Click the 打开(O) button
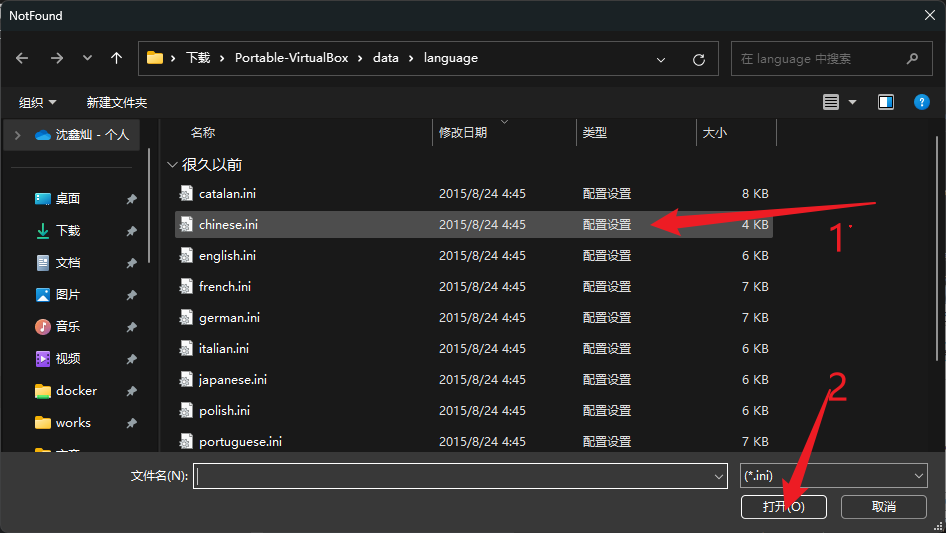The image size is (946, 533). pyautogui.click(x=784, y=507)
